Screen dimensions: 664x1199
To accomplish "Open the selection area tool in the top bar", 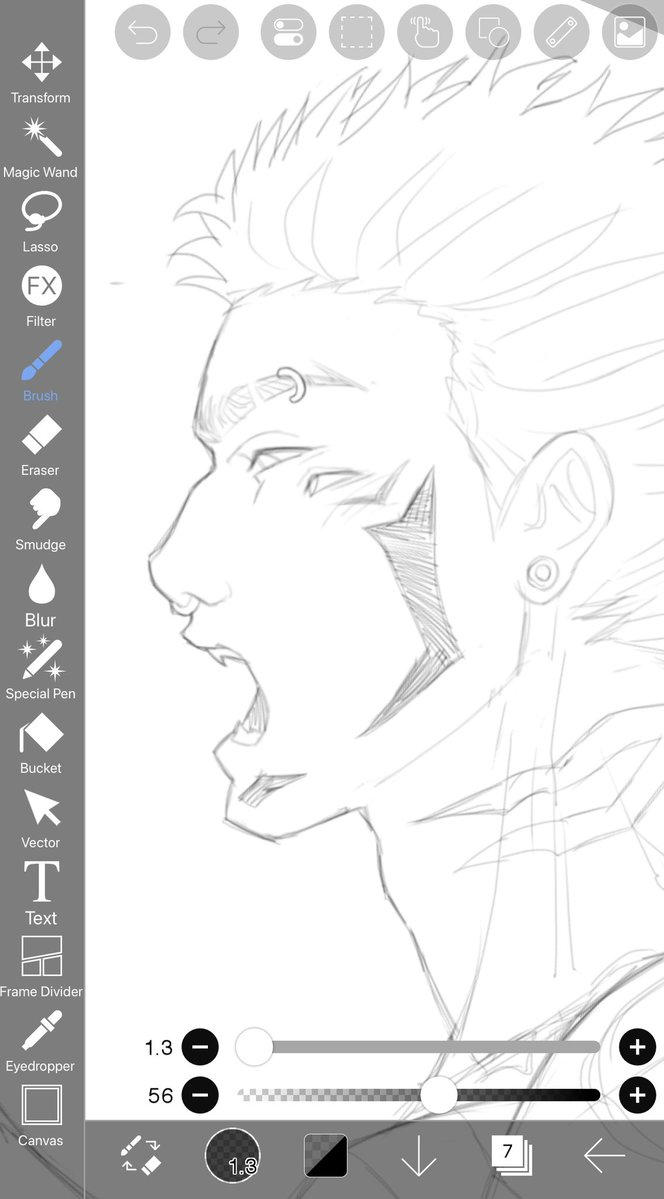I will click(x=356, y=32).
